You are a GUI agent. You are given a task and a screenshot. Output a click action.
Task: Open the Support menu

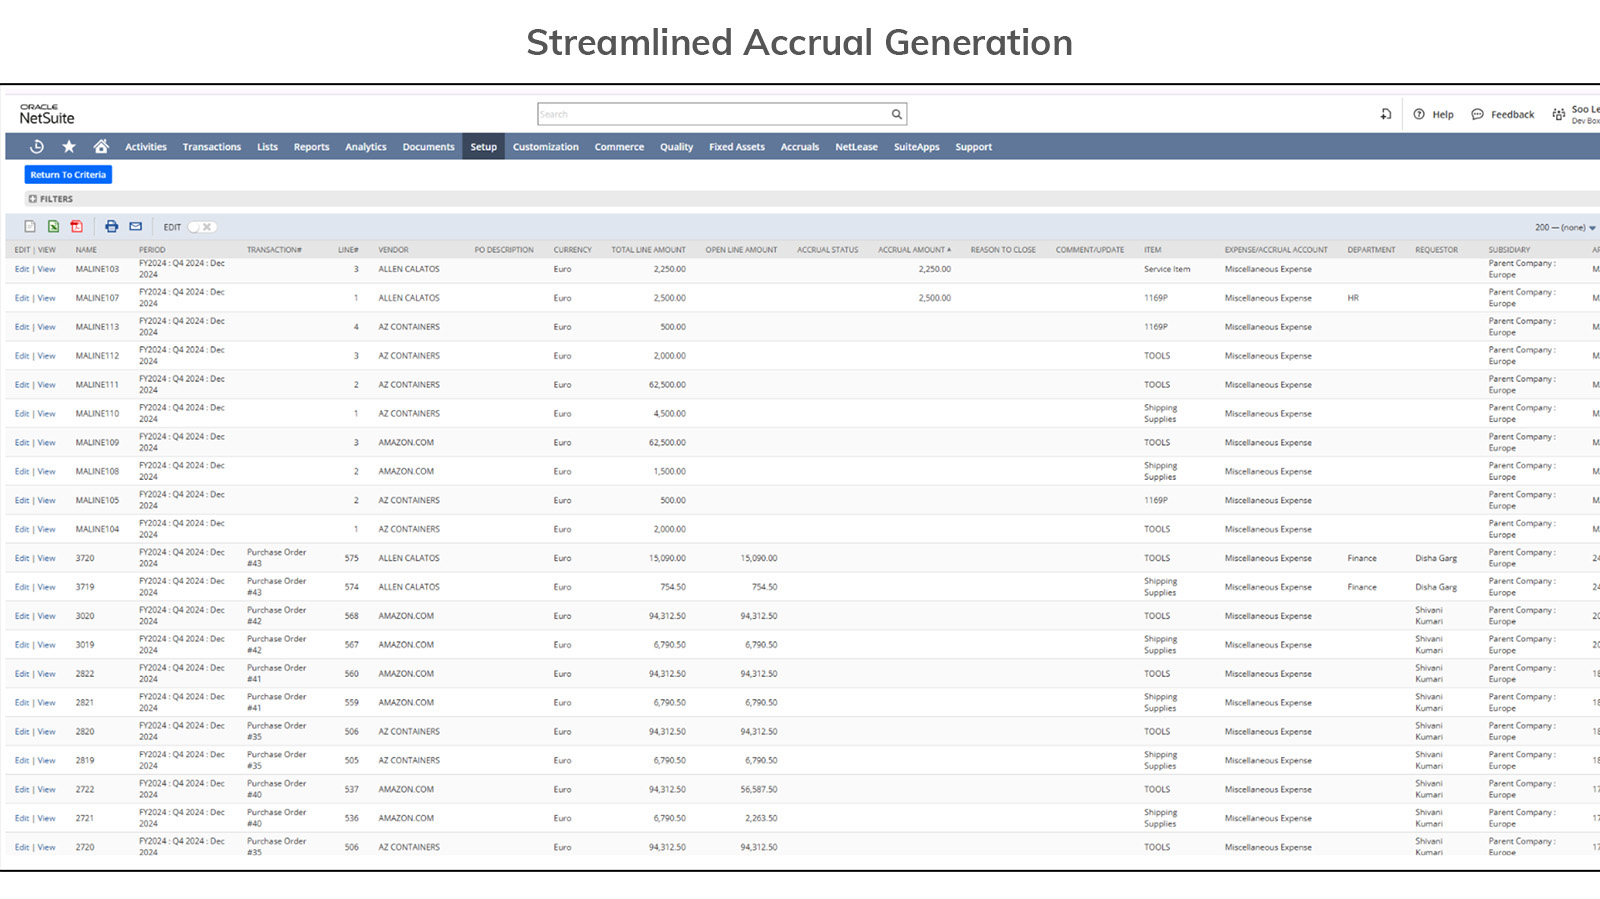[x=973, y=147]
